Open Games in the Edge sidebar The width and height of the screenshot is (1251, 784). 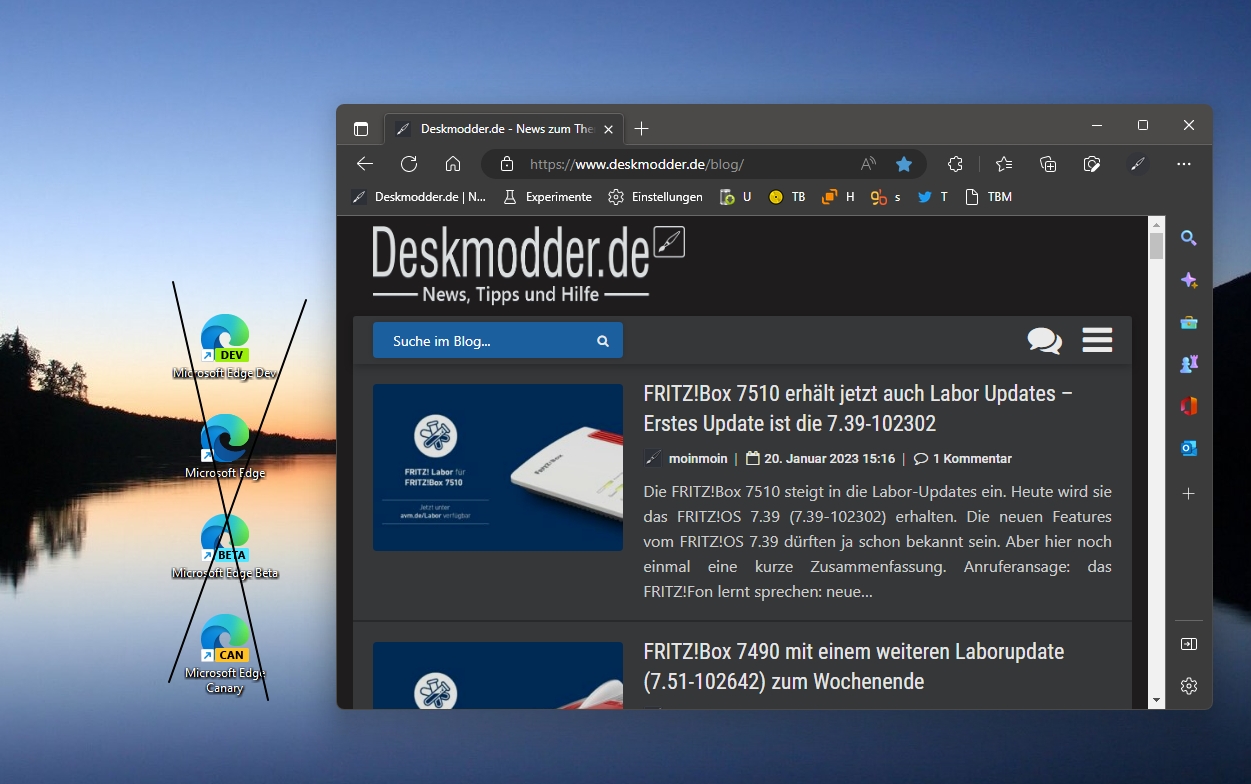pos(1189,364)
